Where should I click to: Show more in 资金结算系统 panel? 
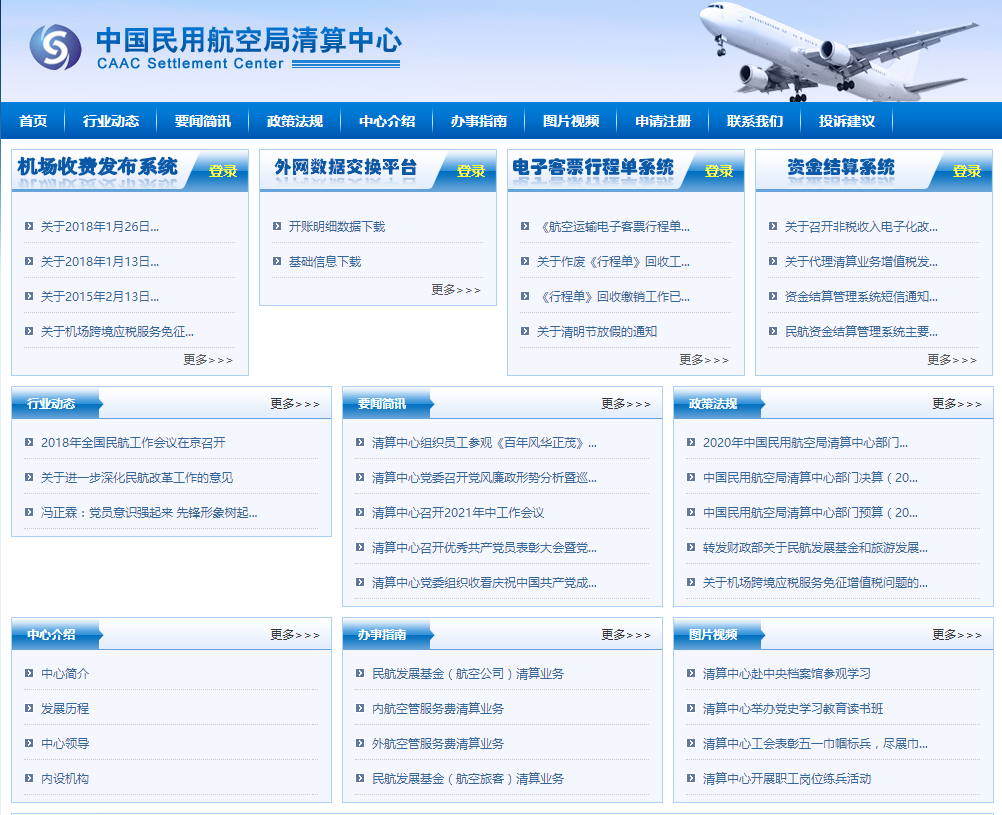(x=952, y=360)
